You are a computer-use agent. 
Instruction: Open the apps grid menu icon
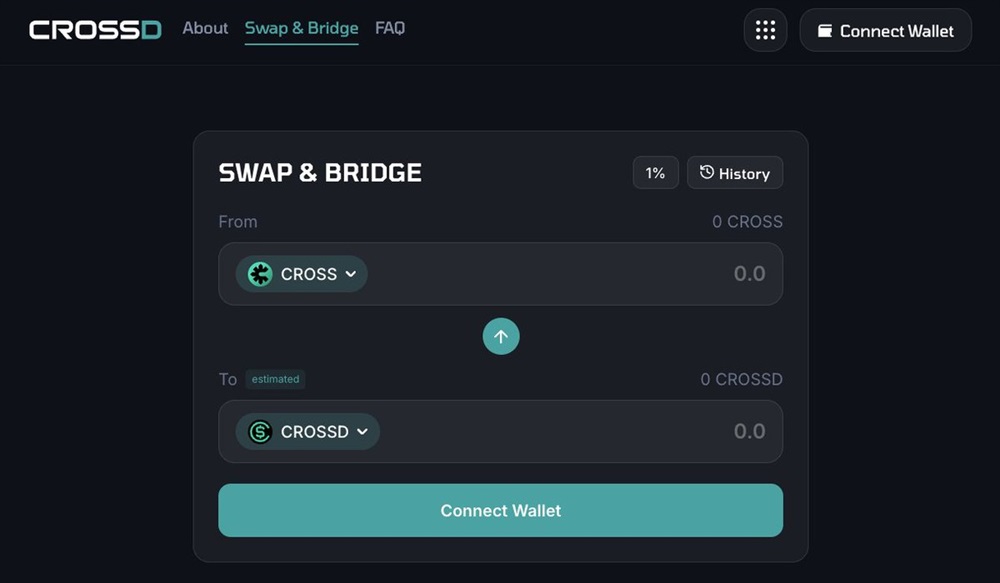pos(765,30)
